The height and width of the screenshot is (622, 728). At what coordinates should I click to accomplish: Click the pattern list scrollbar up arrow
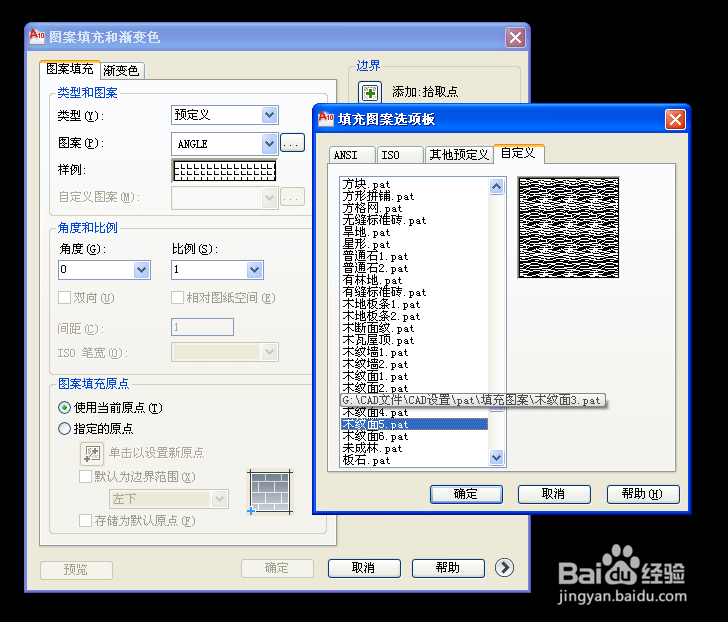click(x=496, y=187)
